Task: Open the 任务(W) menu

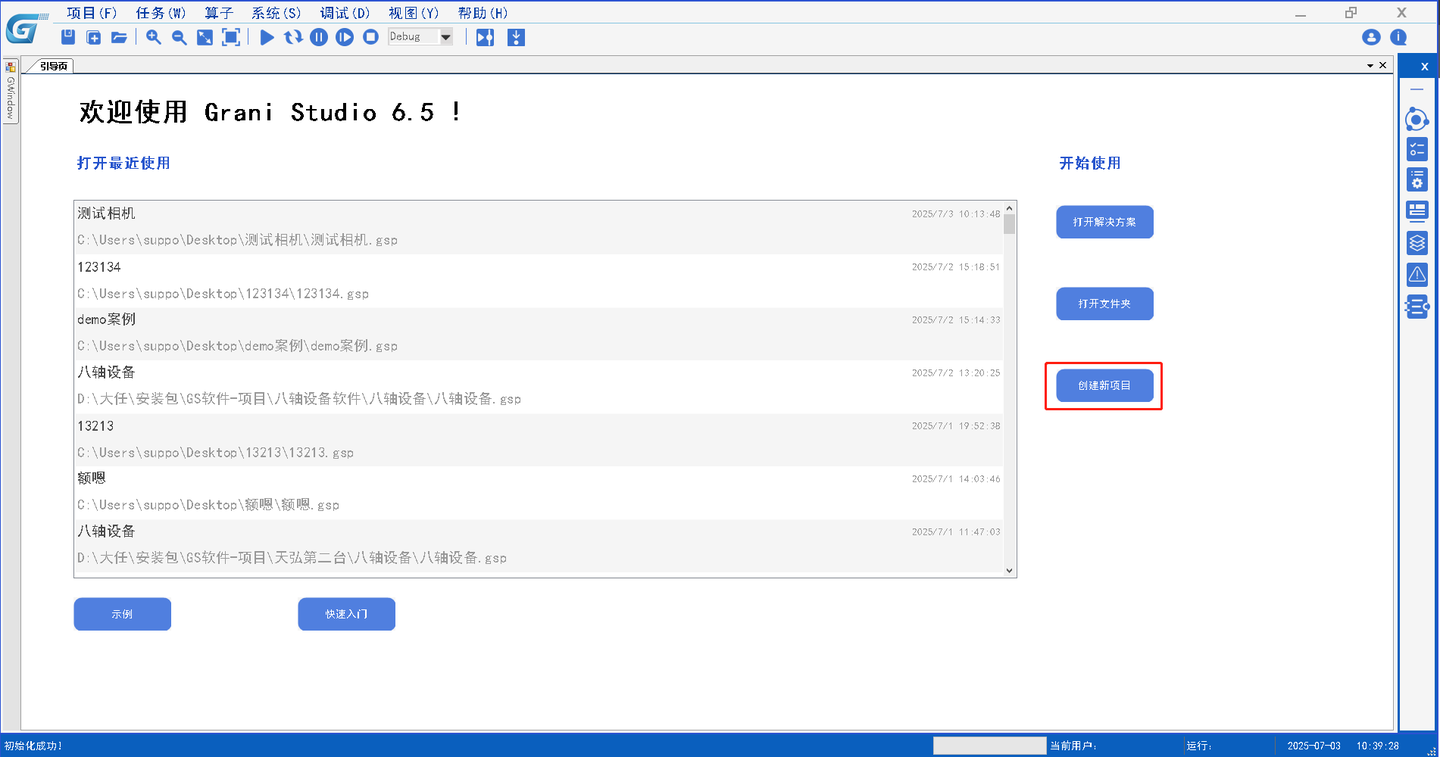Action: click(161, 13)
